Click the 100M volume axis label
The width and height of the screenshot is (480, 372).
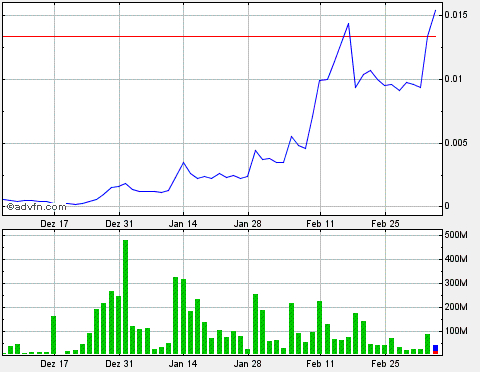pos(456,331)
